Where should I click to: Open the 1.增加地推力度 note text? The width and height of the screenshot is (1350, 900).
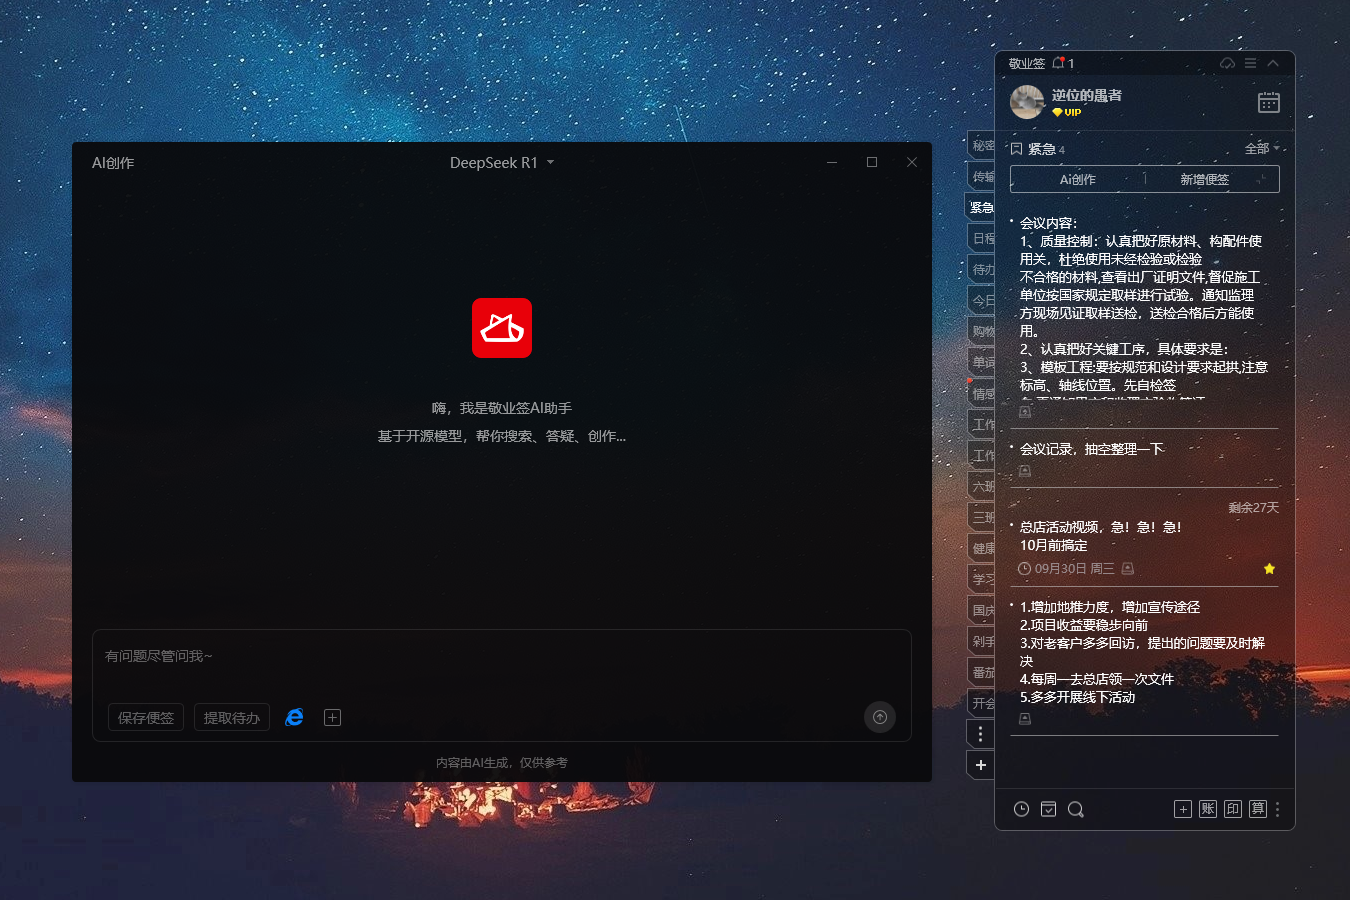pos(1143,652)
